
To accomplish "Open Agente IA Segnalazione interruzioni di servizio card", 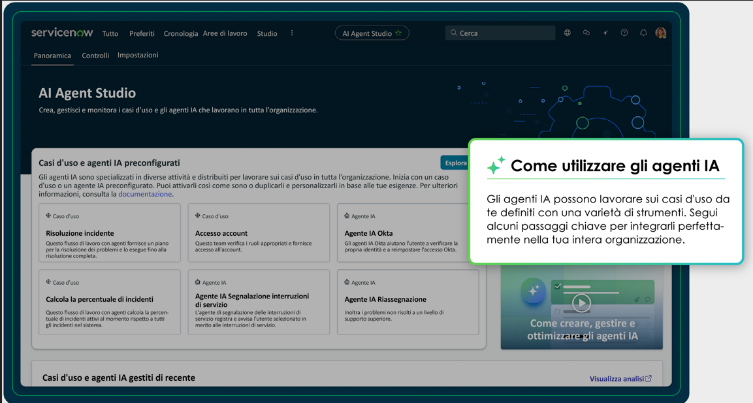I will click(x=259, y=302).
